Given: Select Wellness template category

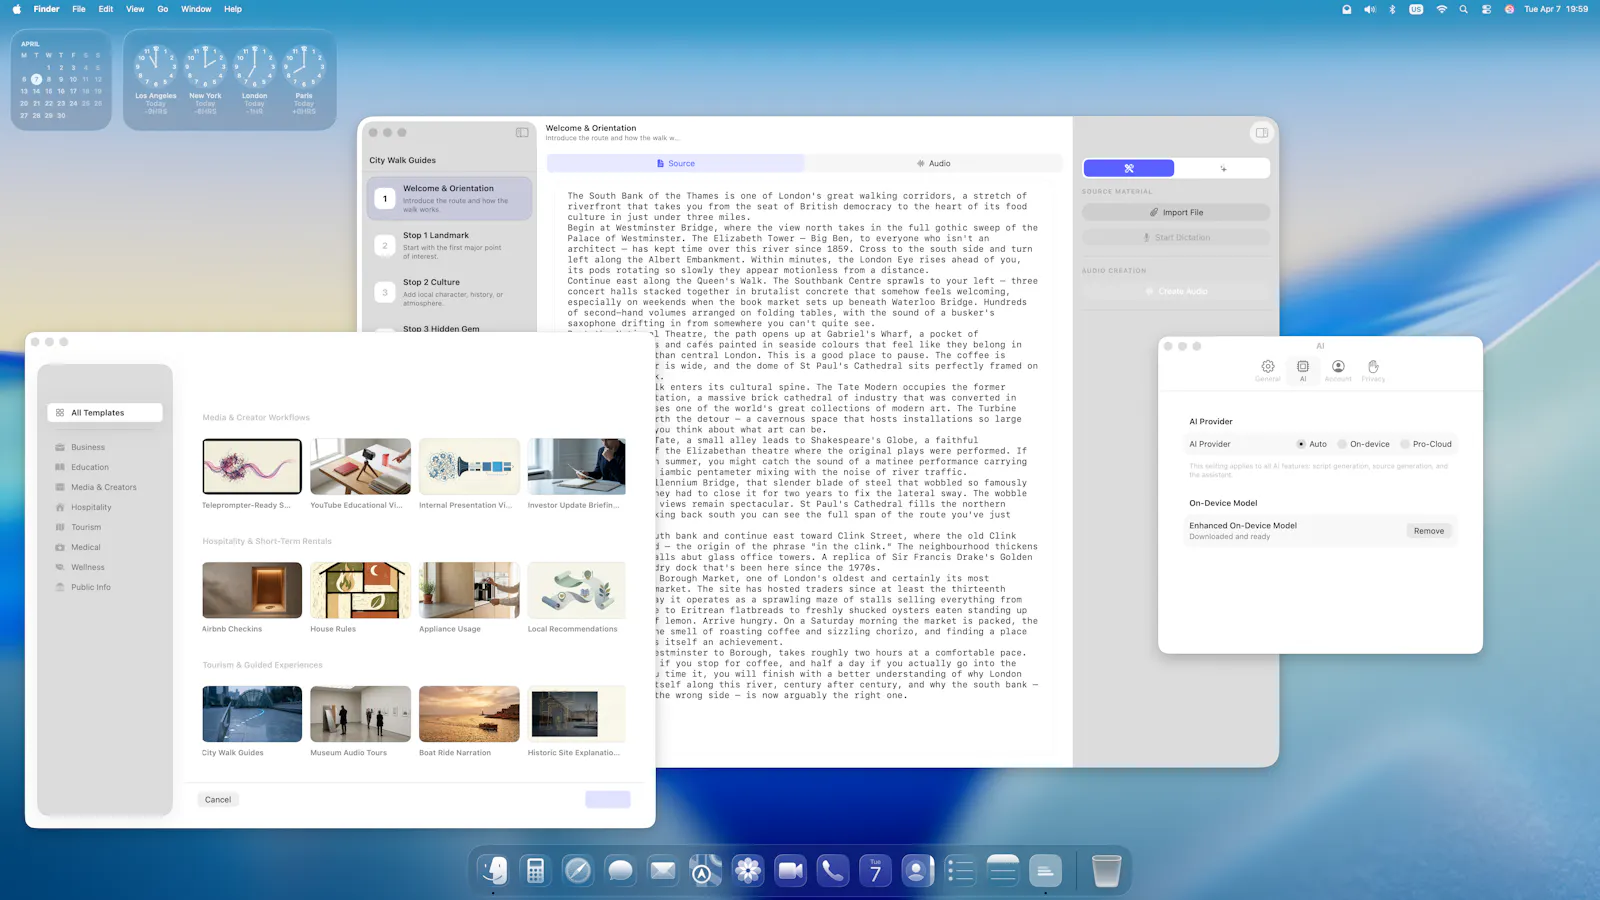Looking at the screenshot, I should [x=105, y=567].
